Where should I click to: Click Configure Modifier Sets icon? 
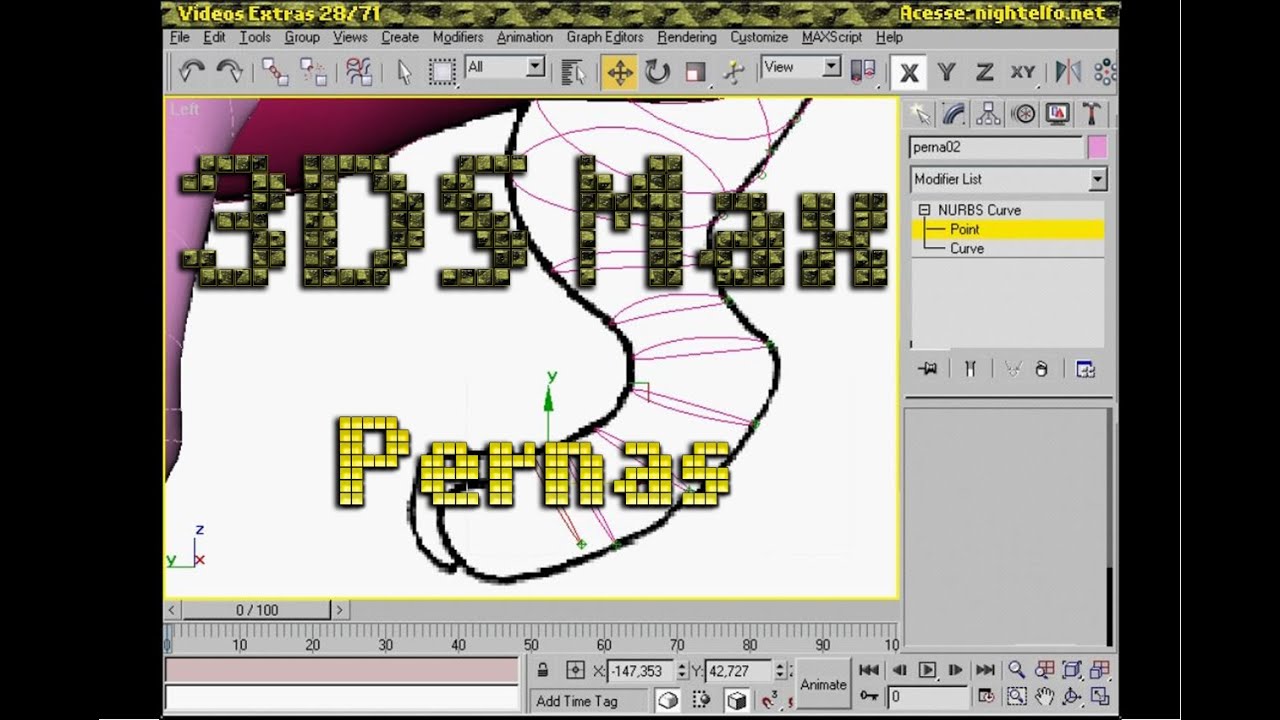pos(1085,369)
